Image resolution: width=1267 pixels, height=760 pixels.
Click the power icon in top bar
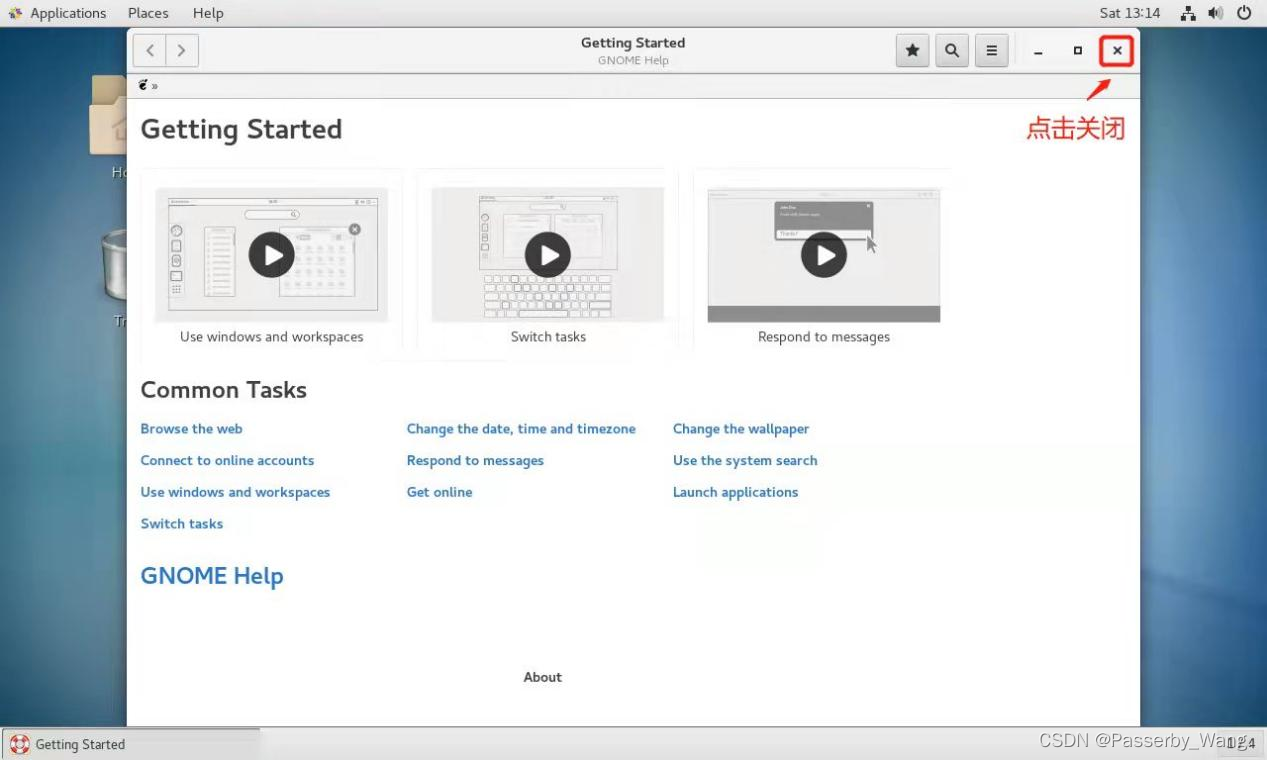(x=1244, y=13)
